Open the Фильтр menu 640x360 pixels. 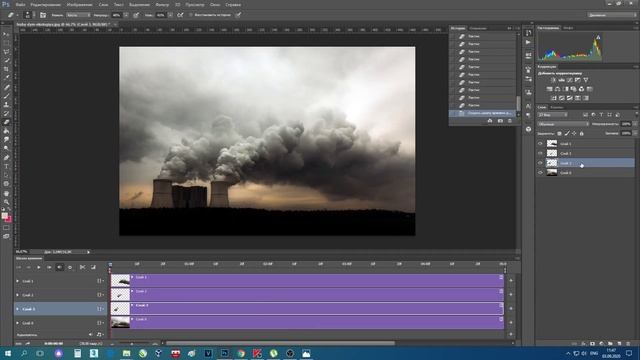point(162,5)
